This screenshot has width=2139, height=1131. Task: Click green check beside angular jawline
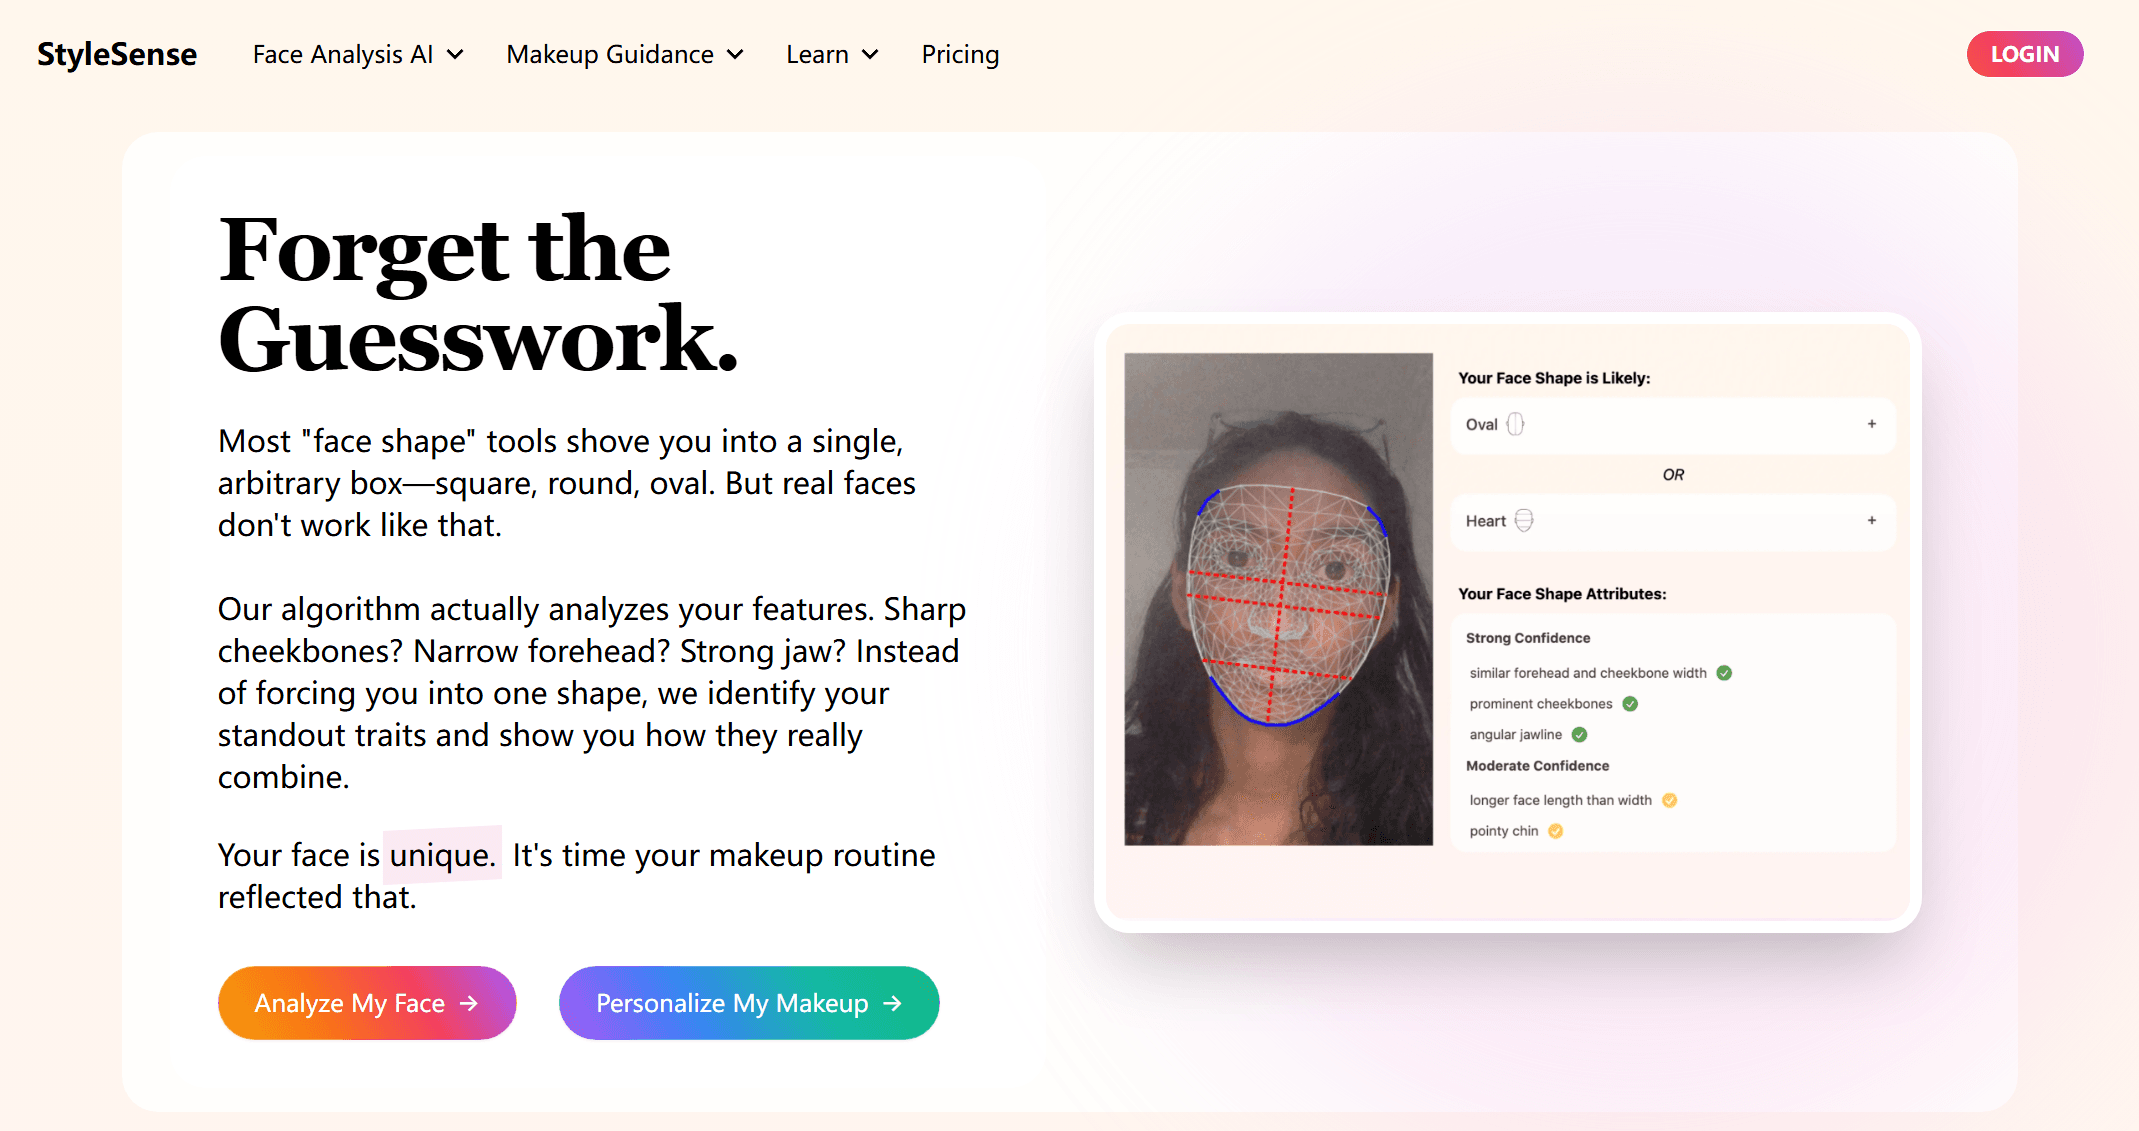pyautogui.click(x=1580, y=735)
